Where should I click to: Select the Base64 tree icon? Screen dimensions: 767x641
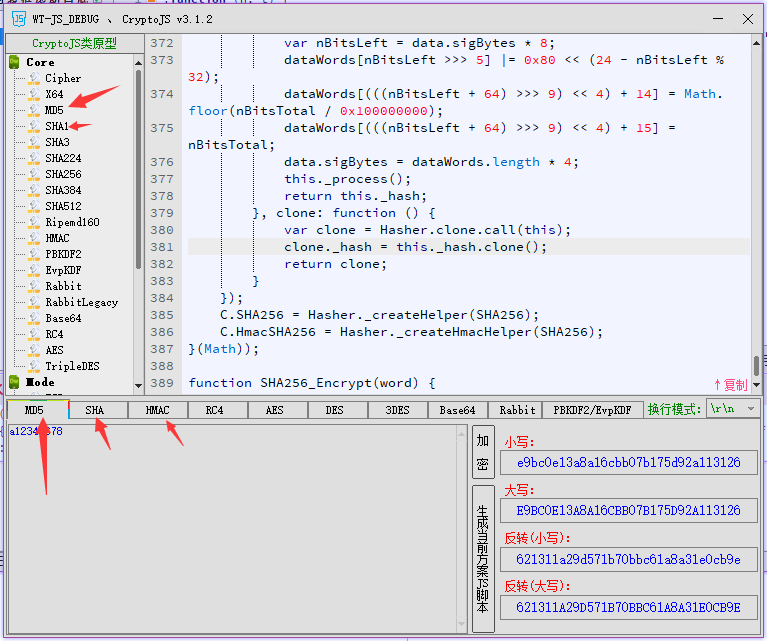(x=33, y=318)
